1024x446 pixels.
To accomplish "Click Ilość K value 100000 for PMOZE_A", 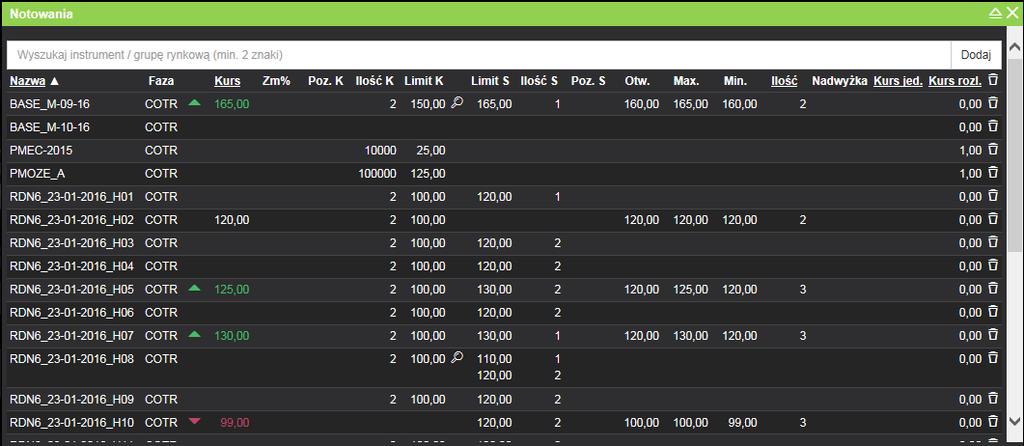I will click(x=377, y=174).
